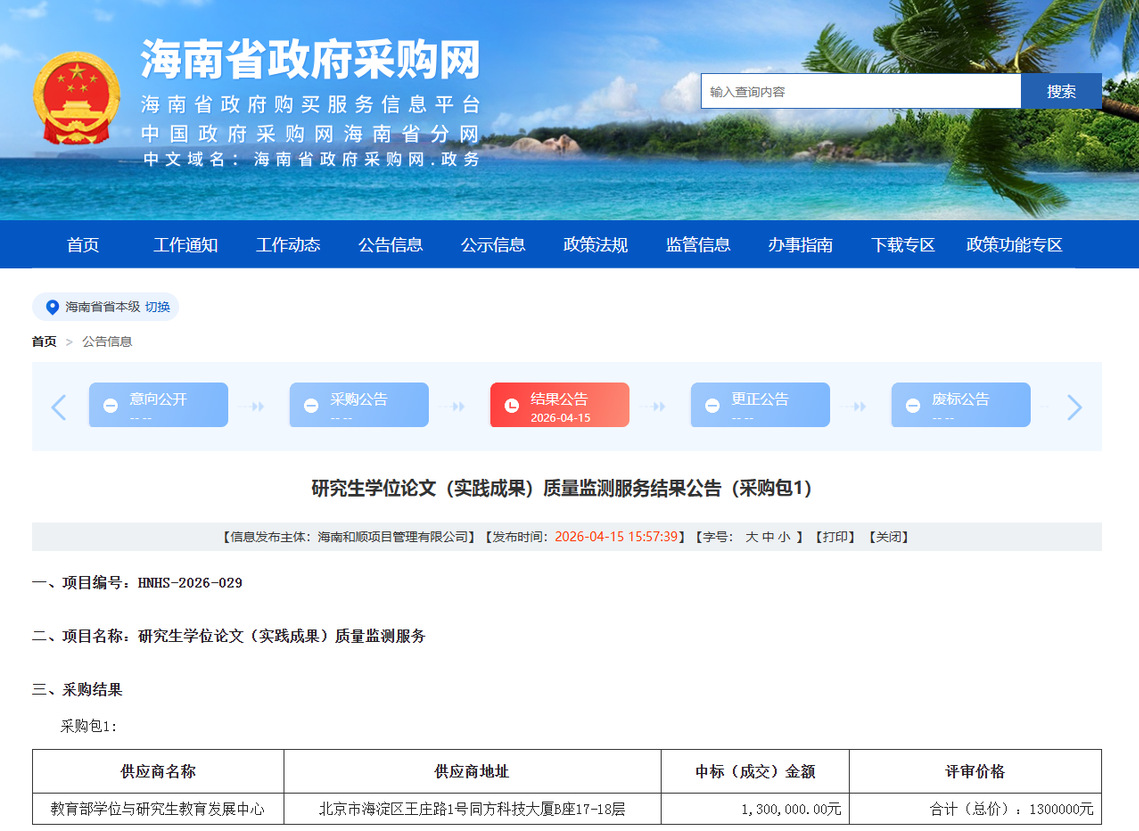Click the search query input field
This screenshot has width=1139, height=831.
coord(860,91)
